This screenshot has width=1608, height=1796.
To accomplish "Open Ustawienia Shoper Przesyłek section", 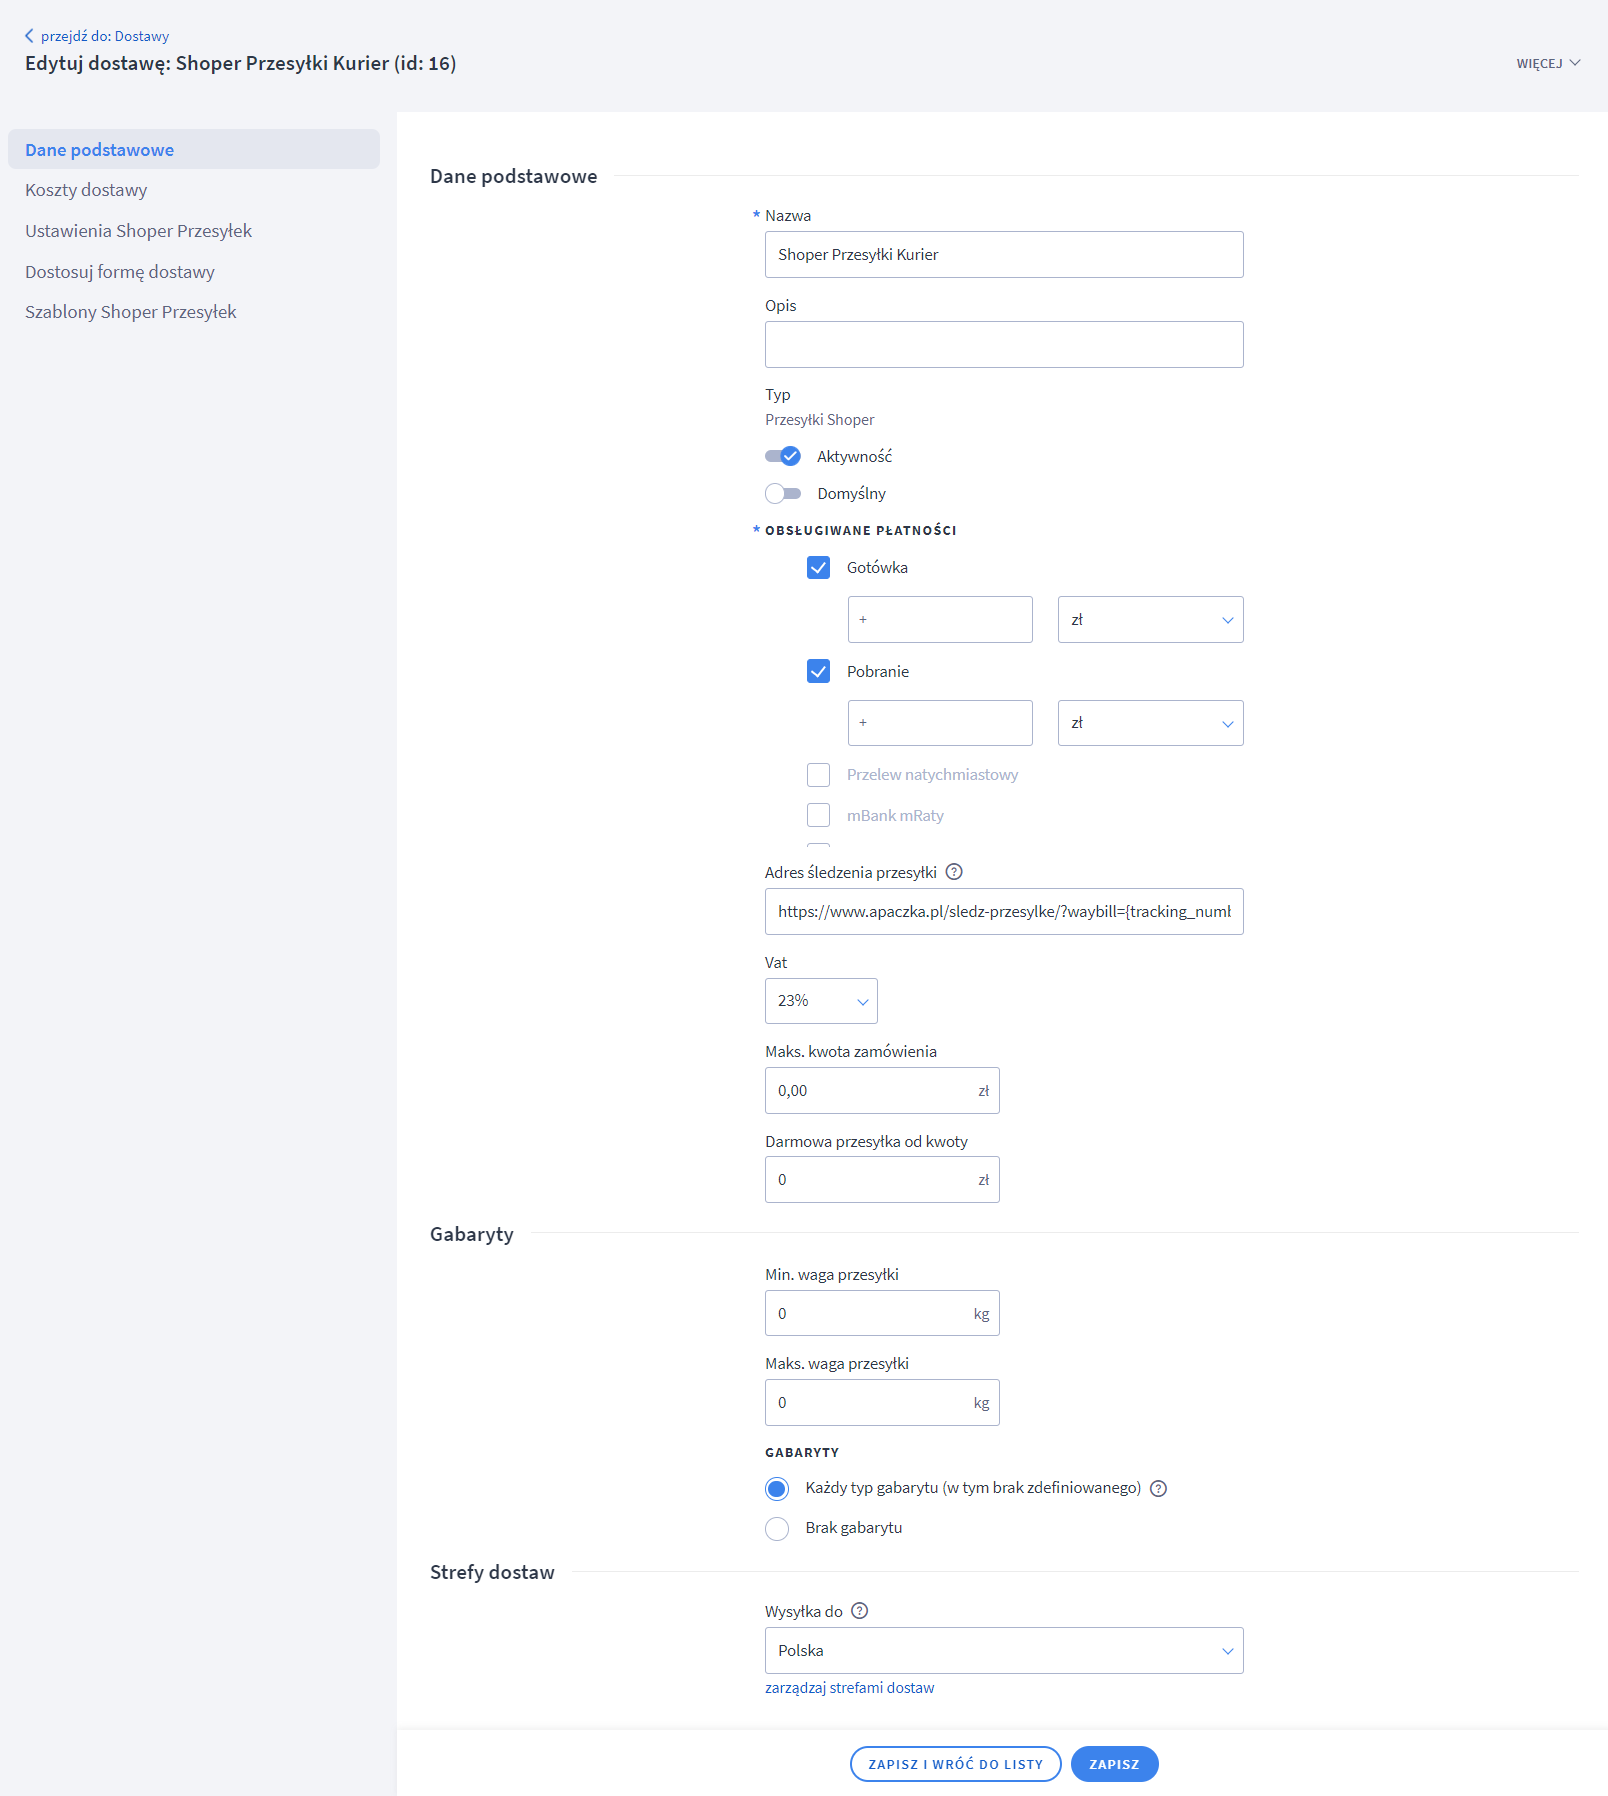I will coord(138,231).
